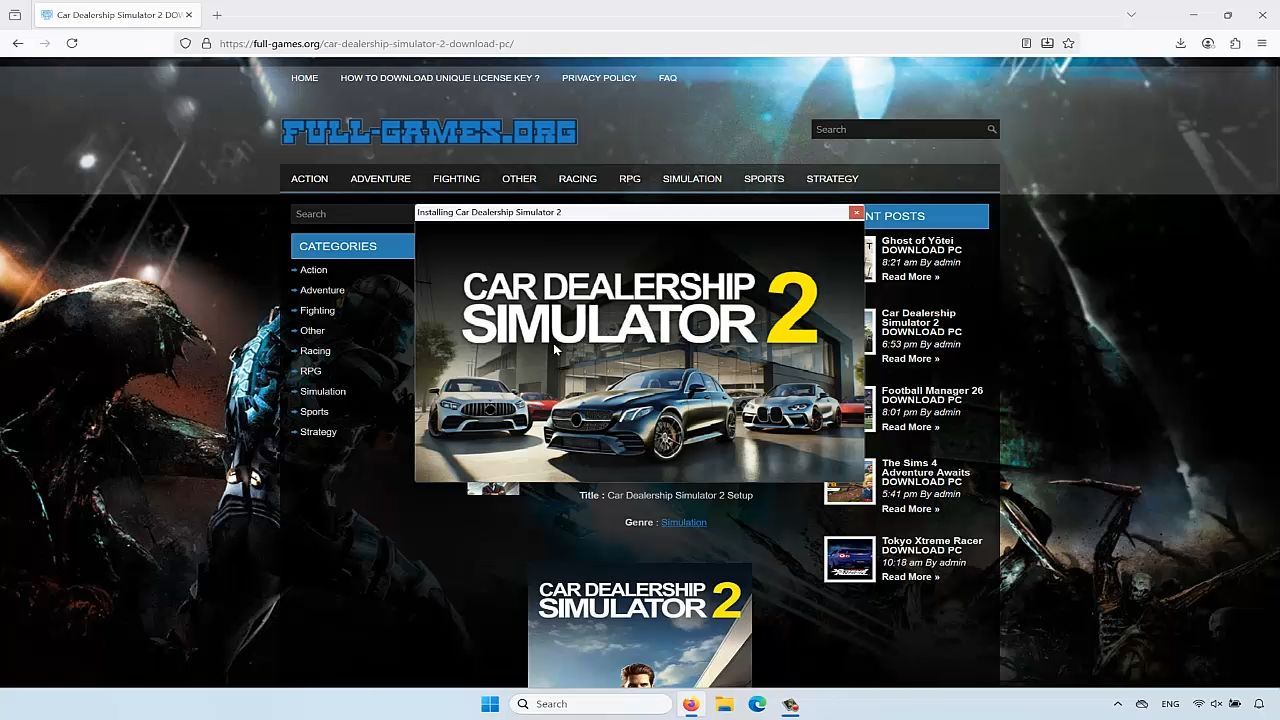Select the RACING nav category
Viewport: 1280px width, 720px height.
(x=577, y=179)
